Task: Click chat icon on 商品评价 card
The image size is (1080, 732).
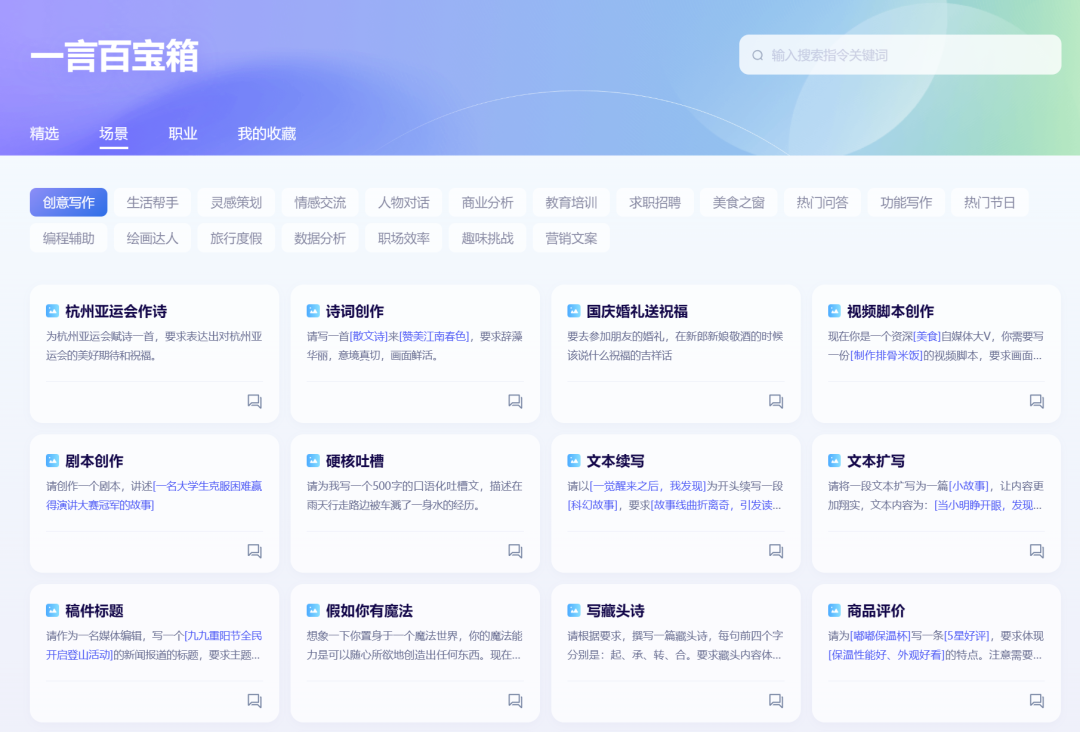Action: [x=1037, y=700]
